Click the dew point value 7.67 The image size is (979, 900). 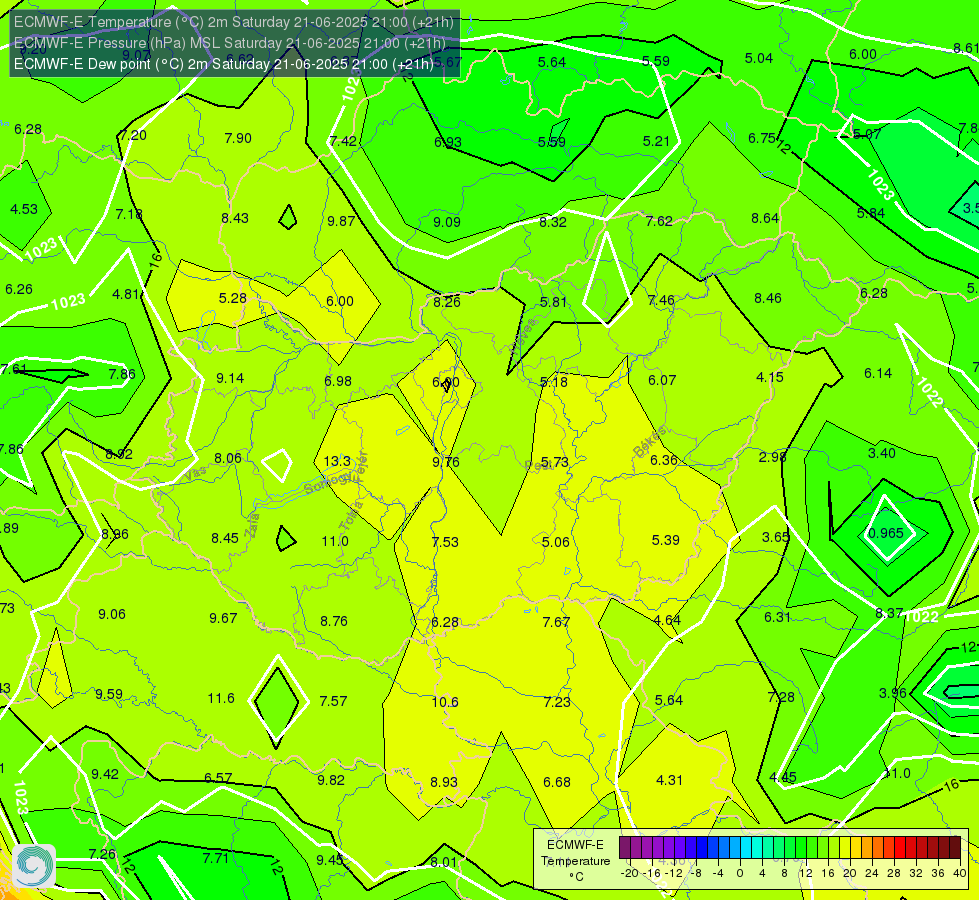556,621
